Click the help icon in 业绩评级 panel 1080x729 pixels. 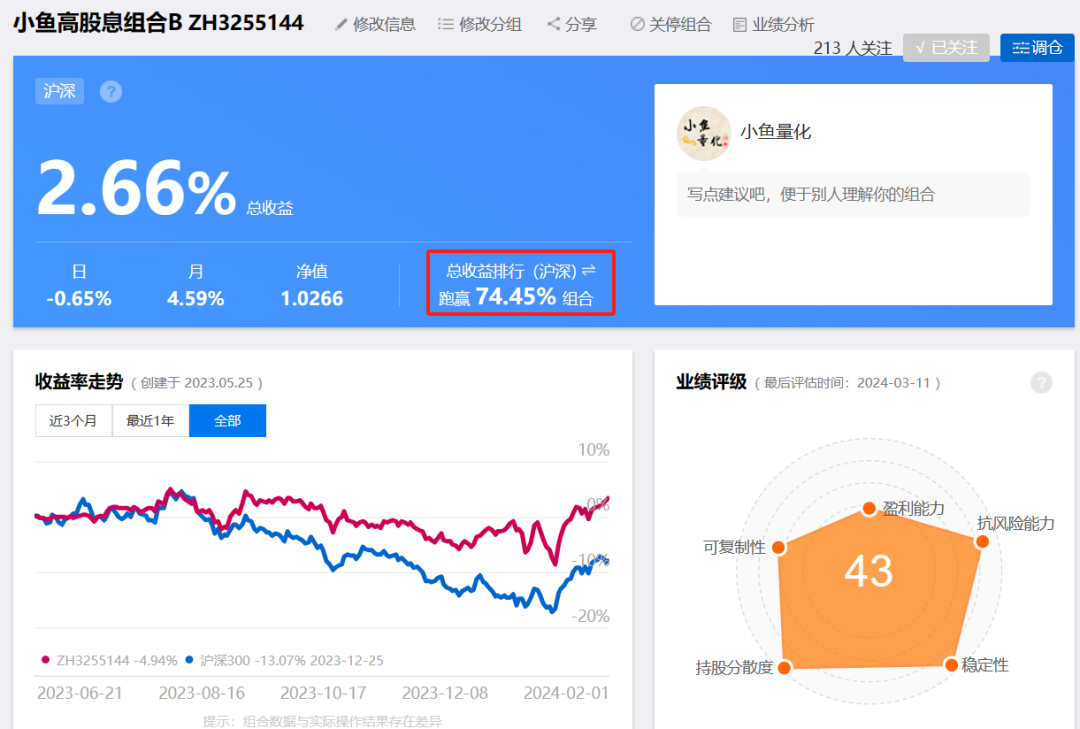(x=1041, y=382)
